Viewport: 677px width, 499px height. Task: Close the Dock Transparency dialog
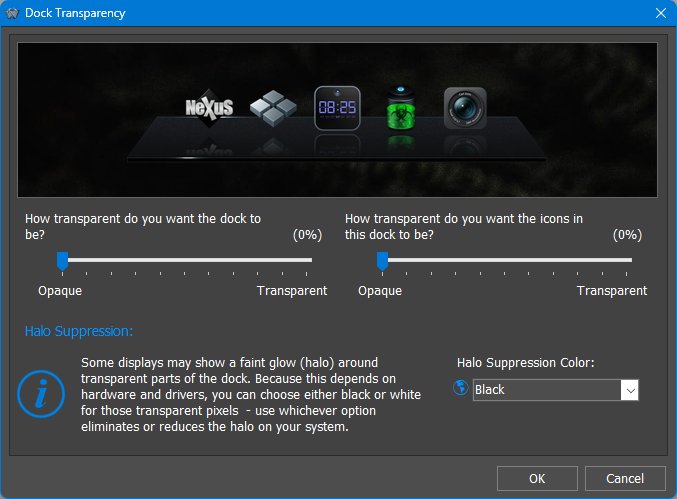(661, 13)
